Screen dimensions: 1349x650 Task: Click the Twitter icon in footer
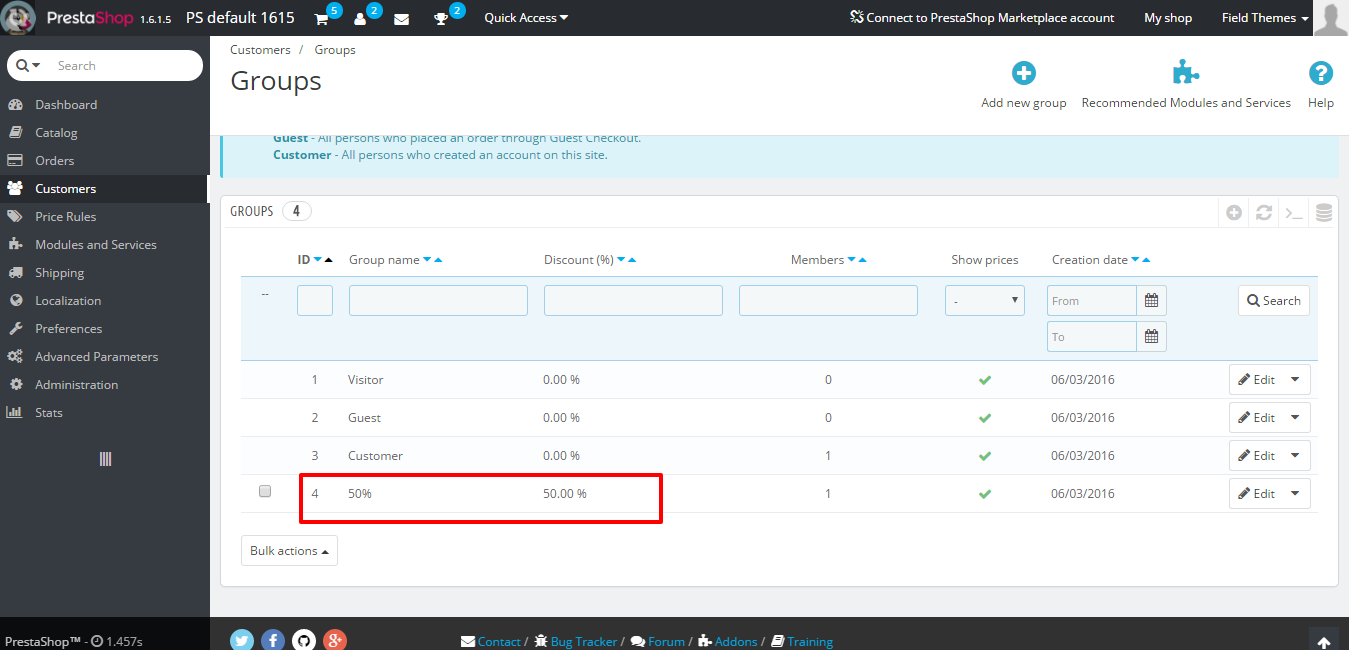(242, 640)
